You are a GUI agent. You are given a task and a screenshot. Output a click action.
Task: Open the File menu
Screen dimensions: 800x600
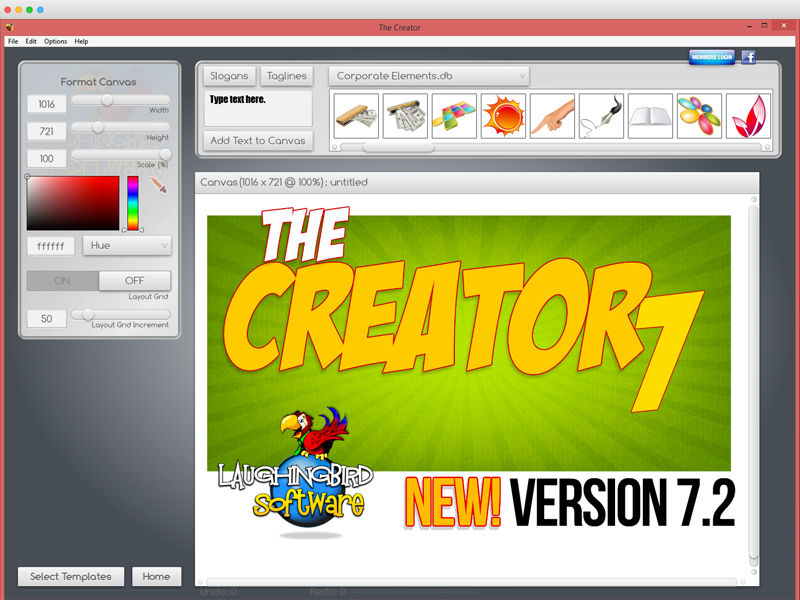[13, 41]
